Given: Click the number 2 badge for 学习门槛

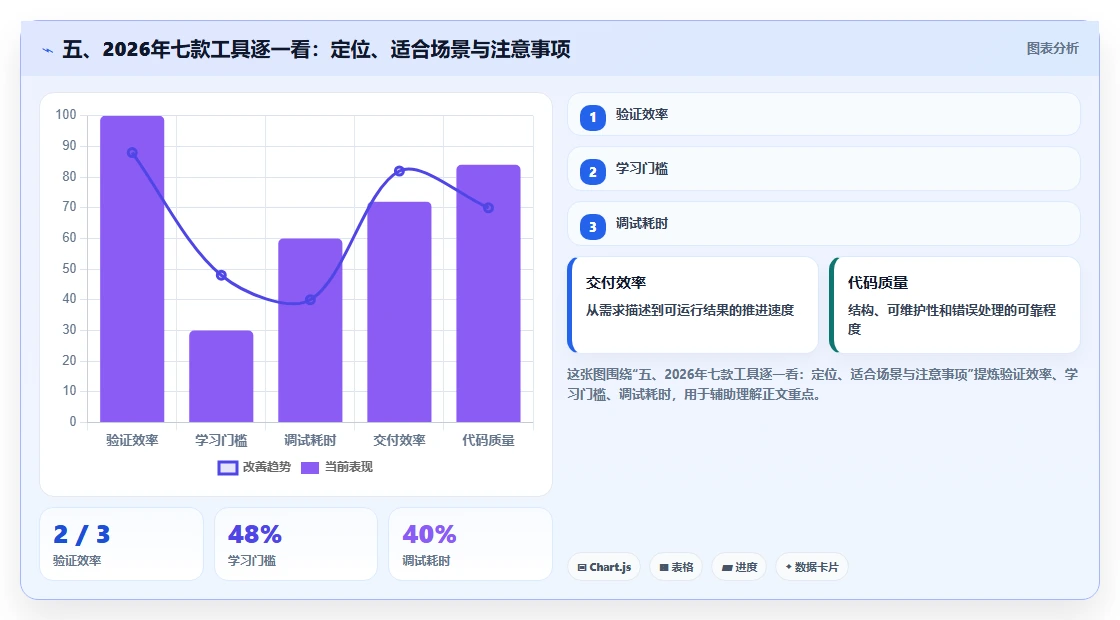Looking at the screenshot, I should (592, 172).
